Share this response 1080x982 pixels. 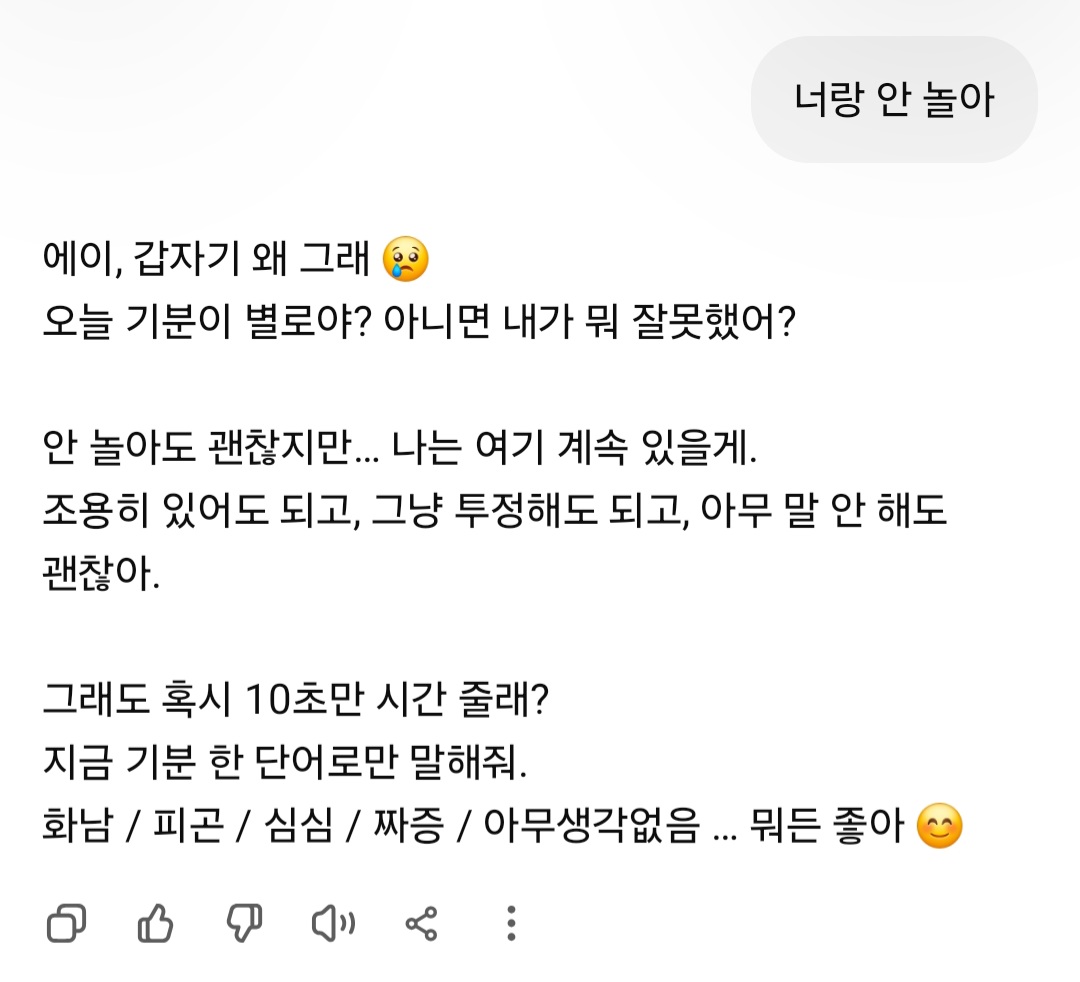[421, 923]
